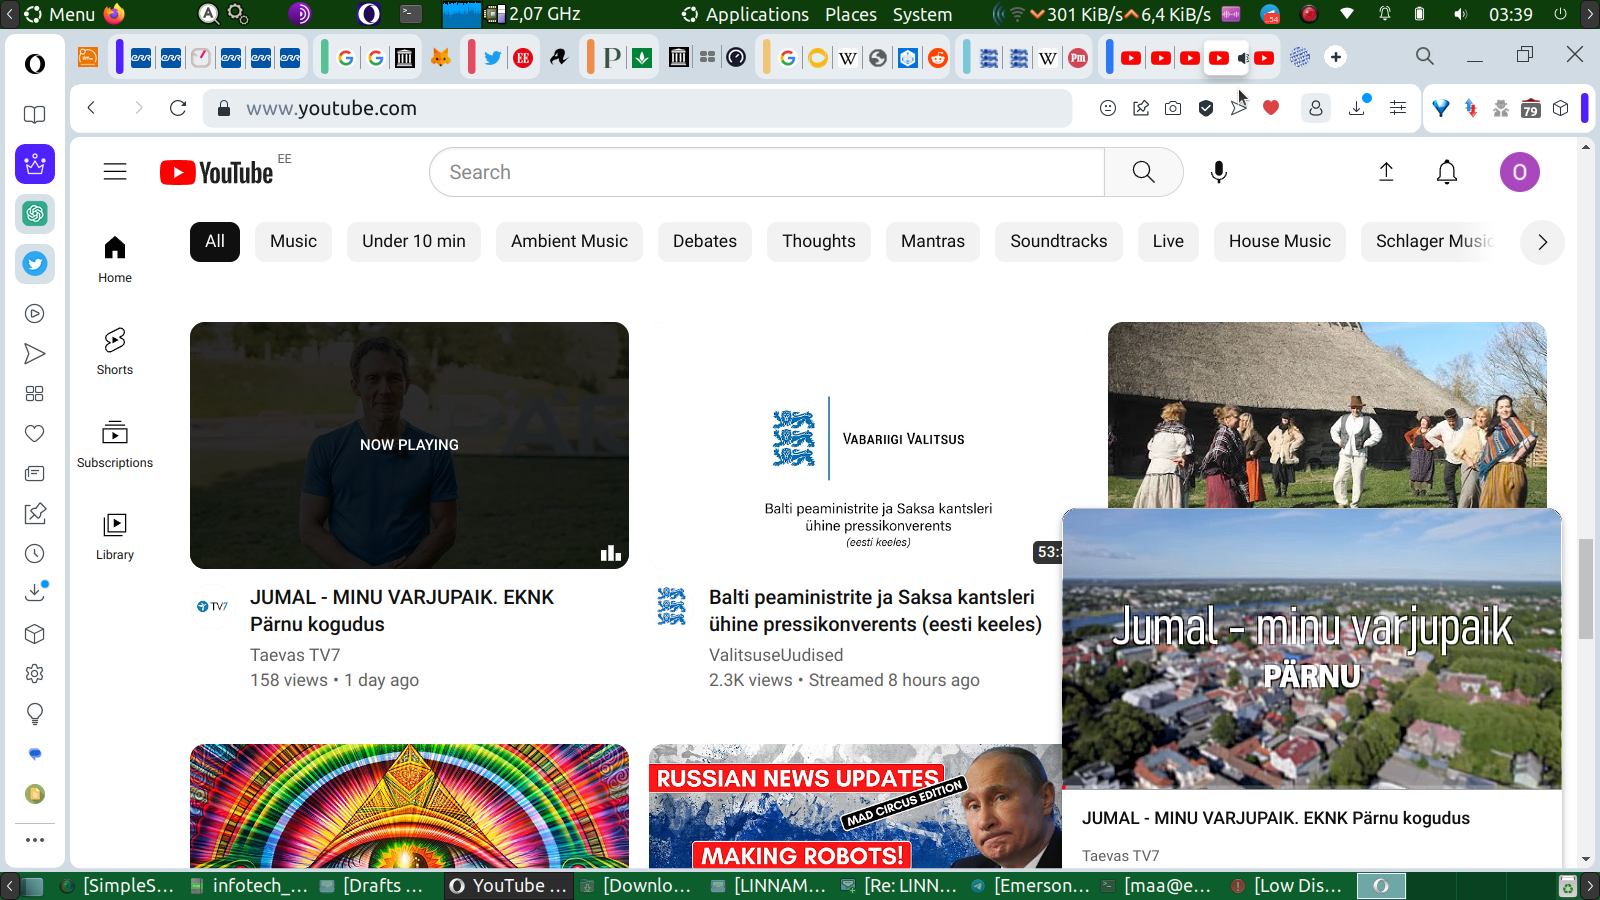Screen dimensions: 1600x900
Task: Open the Library section
Action: tap(115, 536)
